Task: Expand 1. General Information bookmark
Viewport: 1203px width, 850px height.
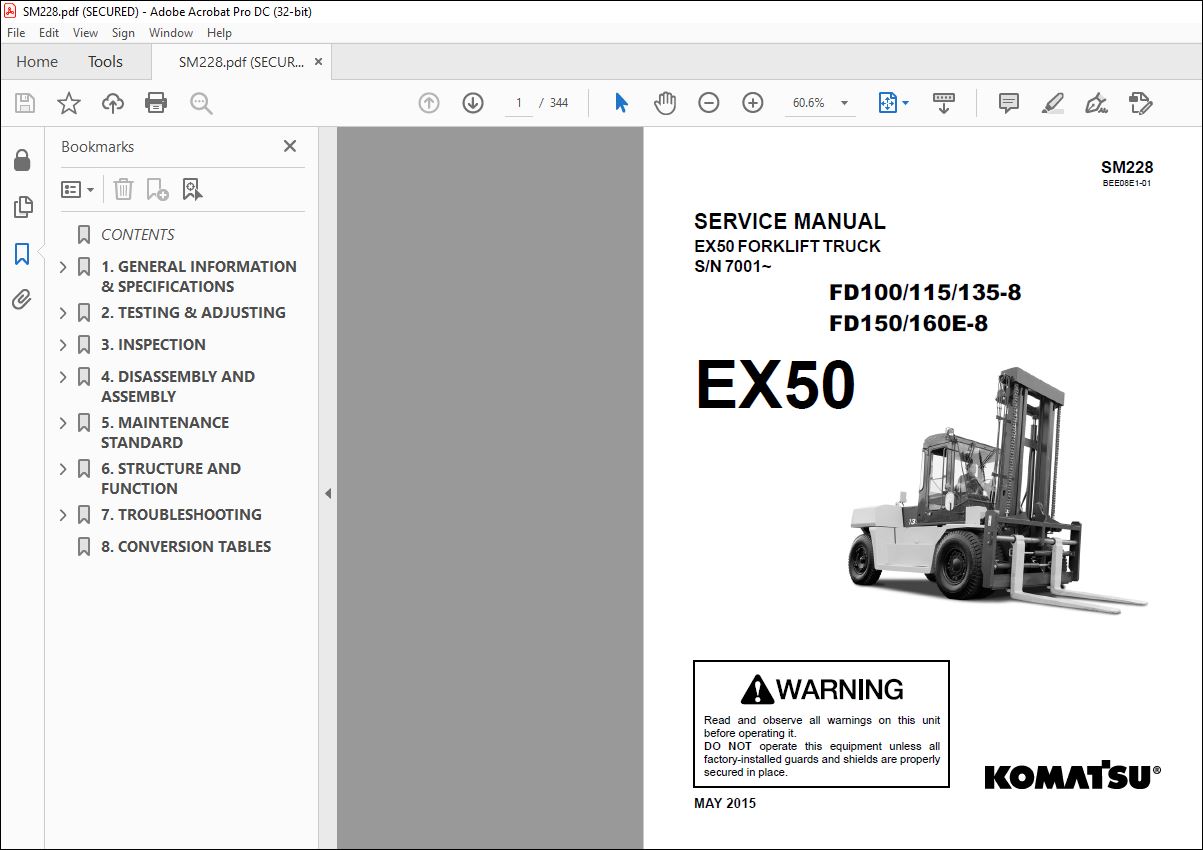Action: pos(63,267)
